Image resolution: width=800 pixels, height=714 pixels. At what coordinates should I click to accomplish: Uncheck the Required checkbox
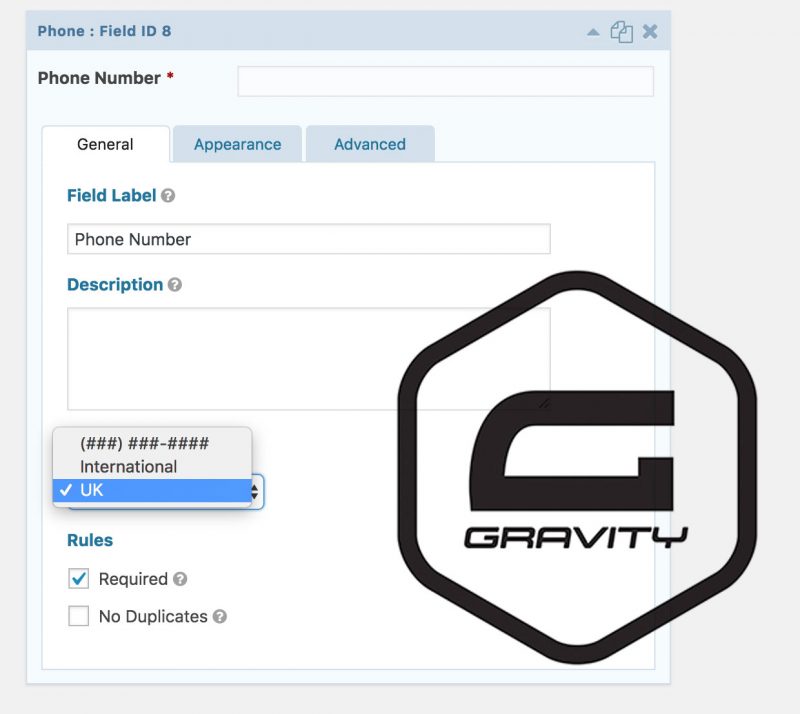coord(79,579)
